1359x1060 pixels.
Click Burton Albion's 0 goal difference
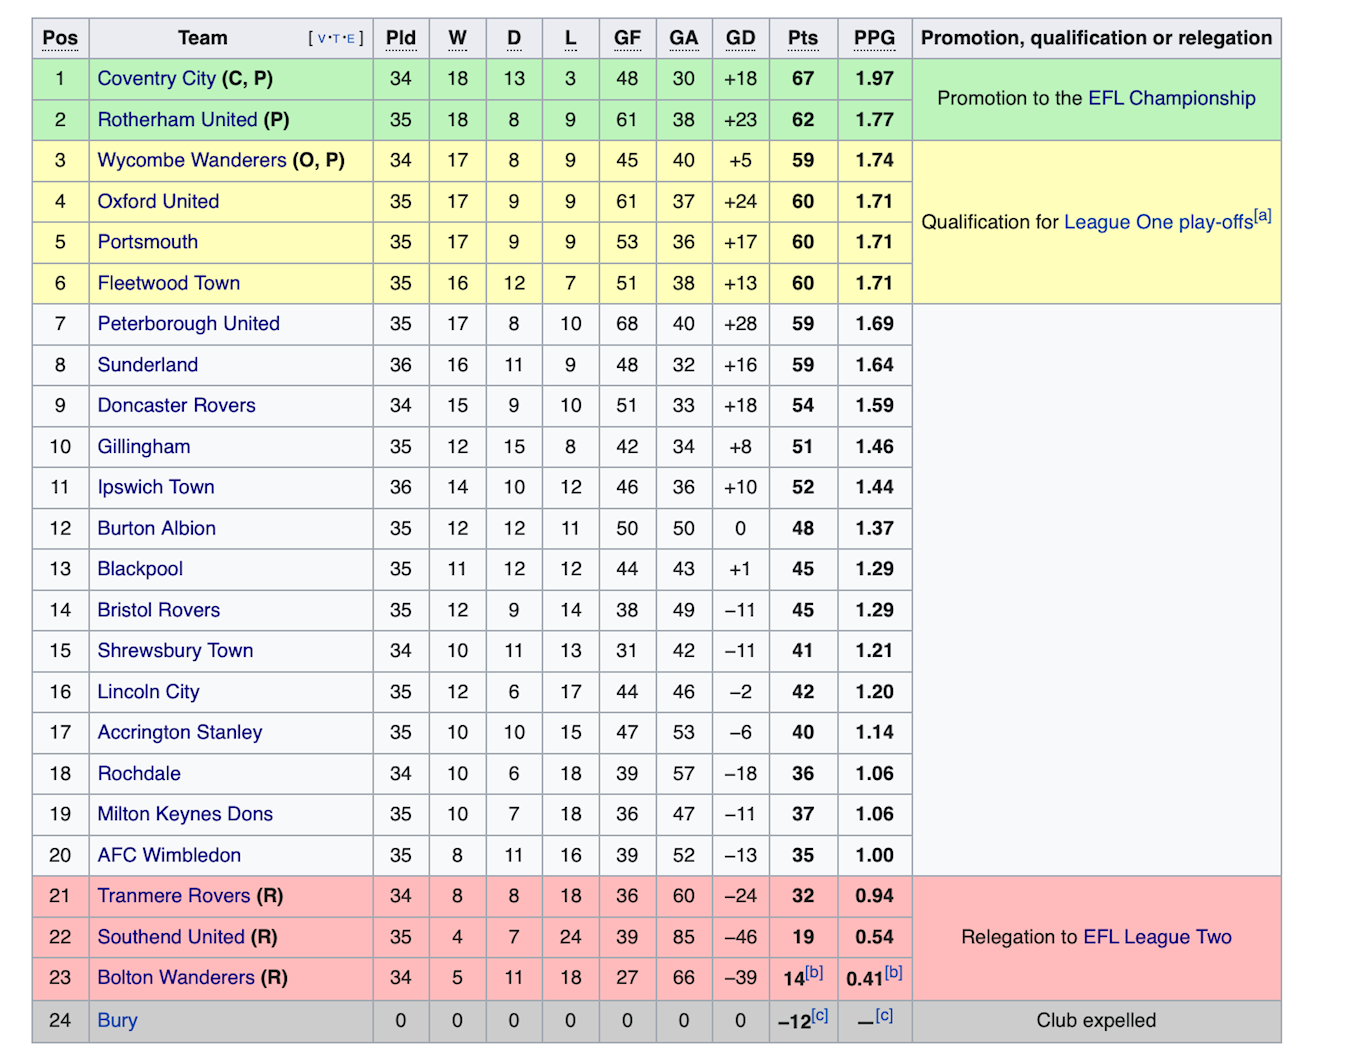click(740, 528)
